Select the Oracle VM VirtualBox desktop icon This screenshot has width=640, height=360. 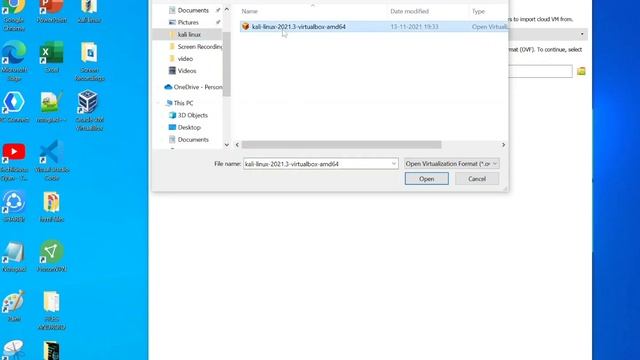click(x=89, y=110)
